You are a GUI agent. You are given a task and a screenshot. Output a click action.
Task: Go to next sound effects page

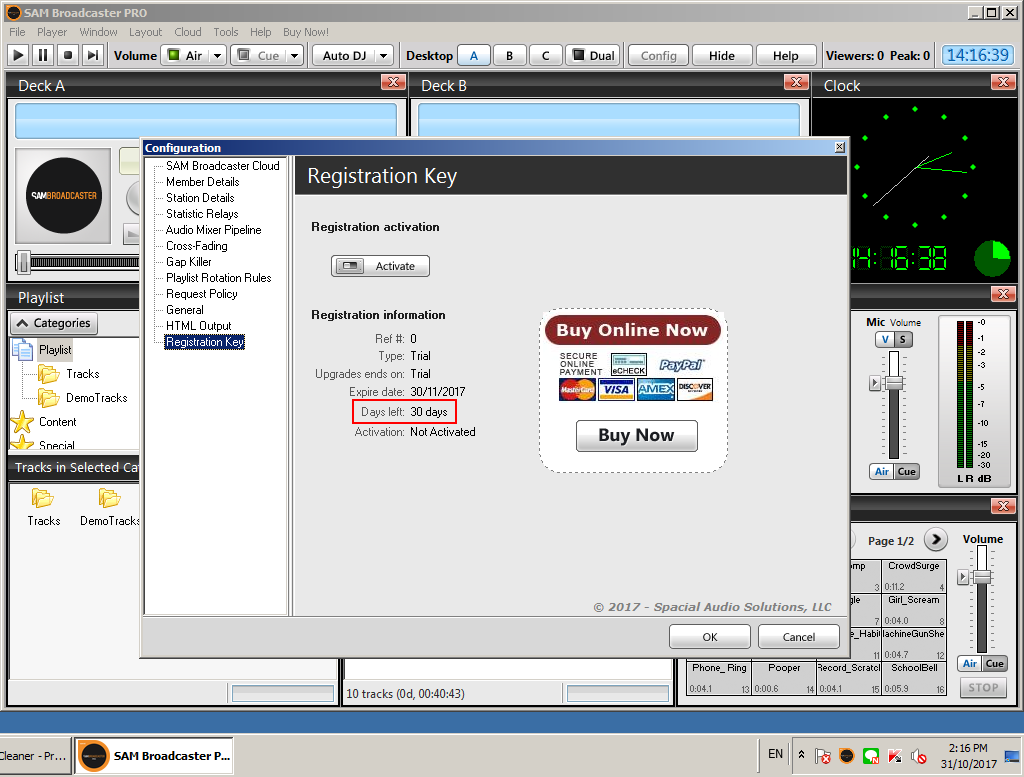point(935,539)
